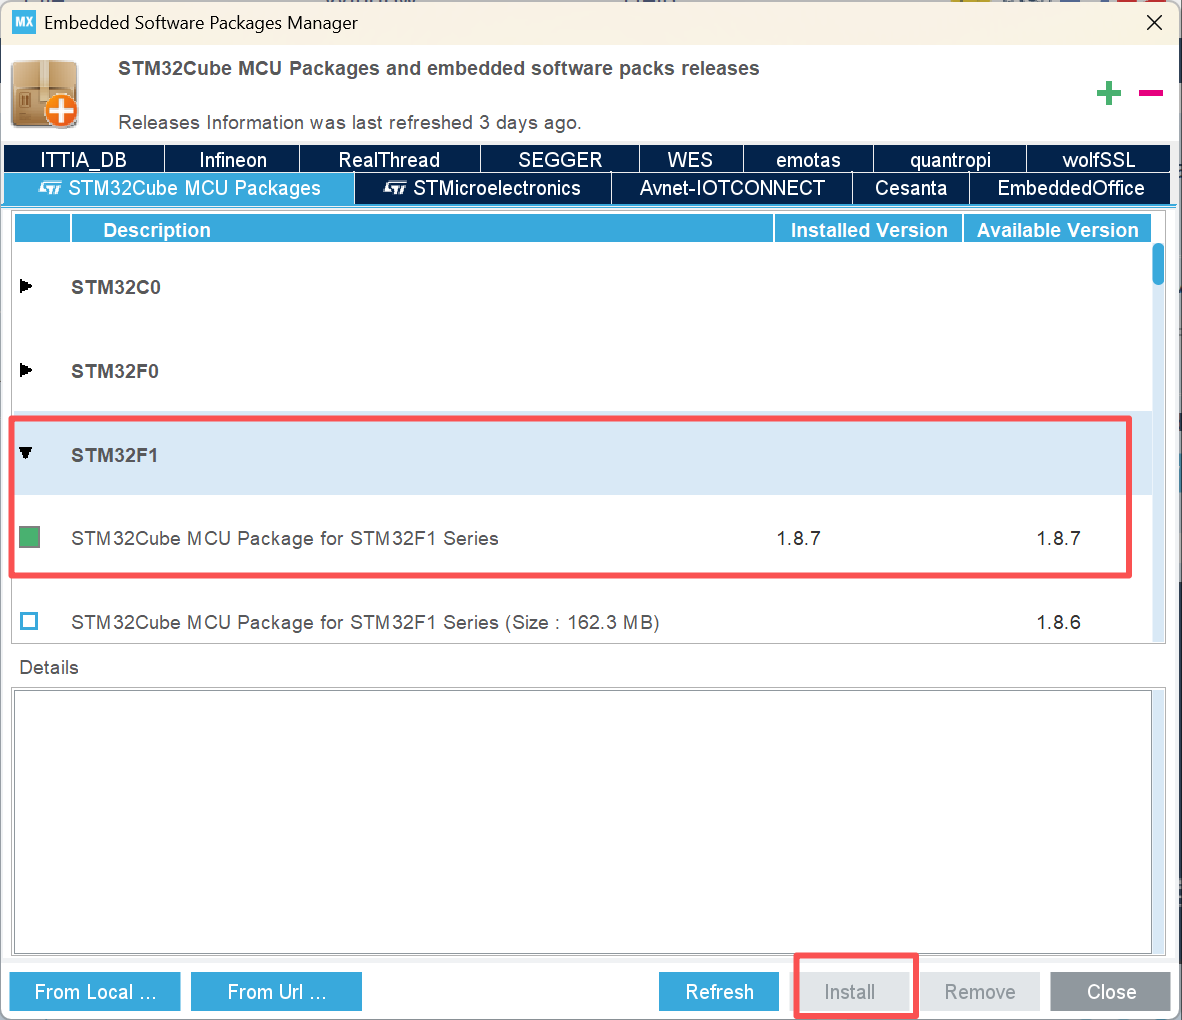Expand the STM32F0 tree node
Screen dimensions: 1182x1020
coord(26,370)
